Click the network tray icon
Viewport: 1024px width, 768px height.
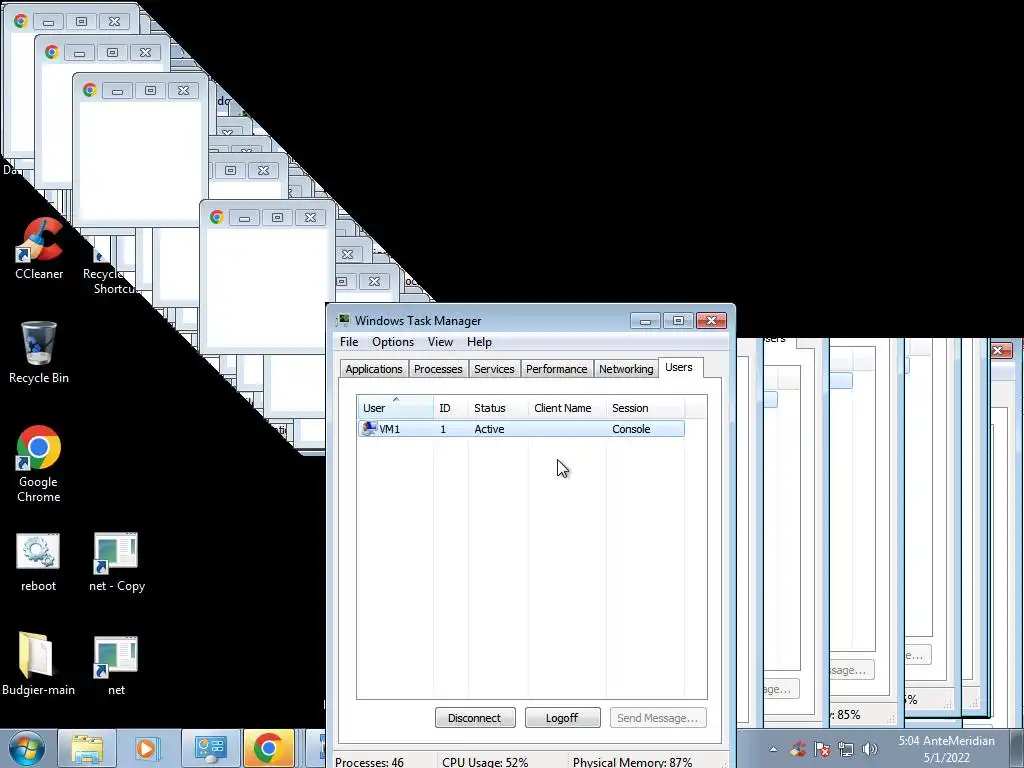(x=846, y=749)
